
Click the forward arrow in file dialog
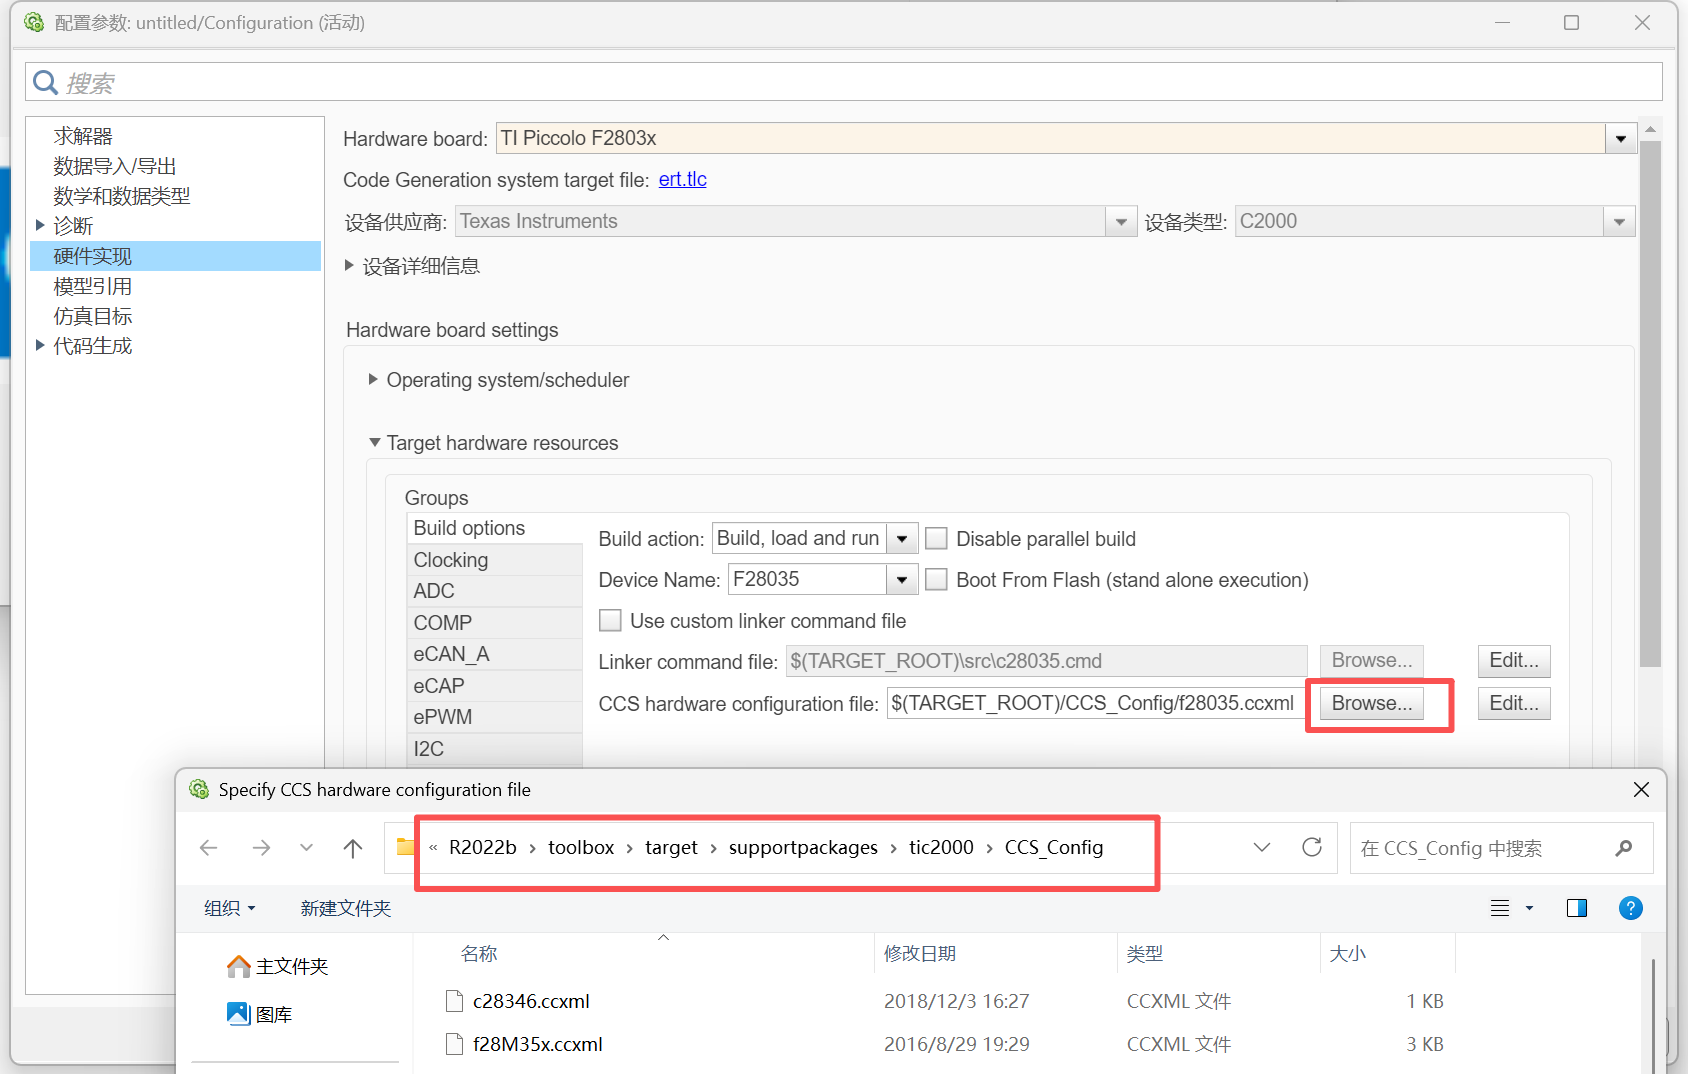(261, 848)
